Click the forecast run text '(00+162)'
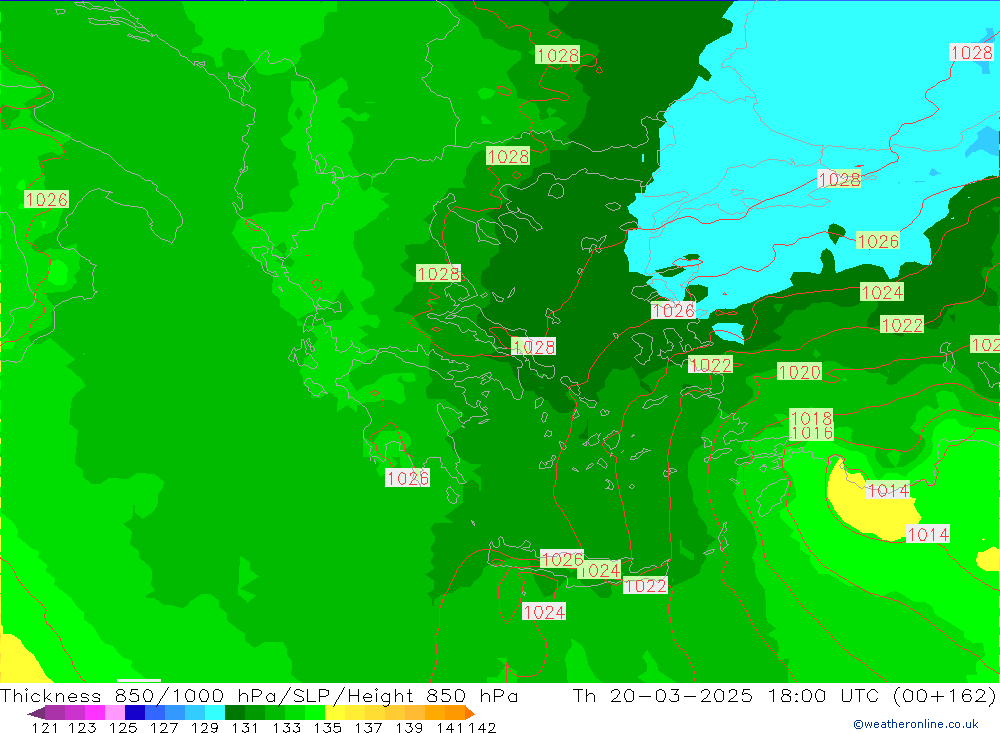This screenshot has width=1000, height=733. coord(944,695)
